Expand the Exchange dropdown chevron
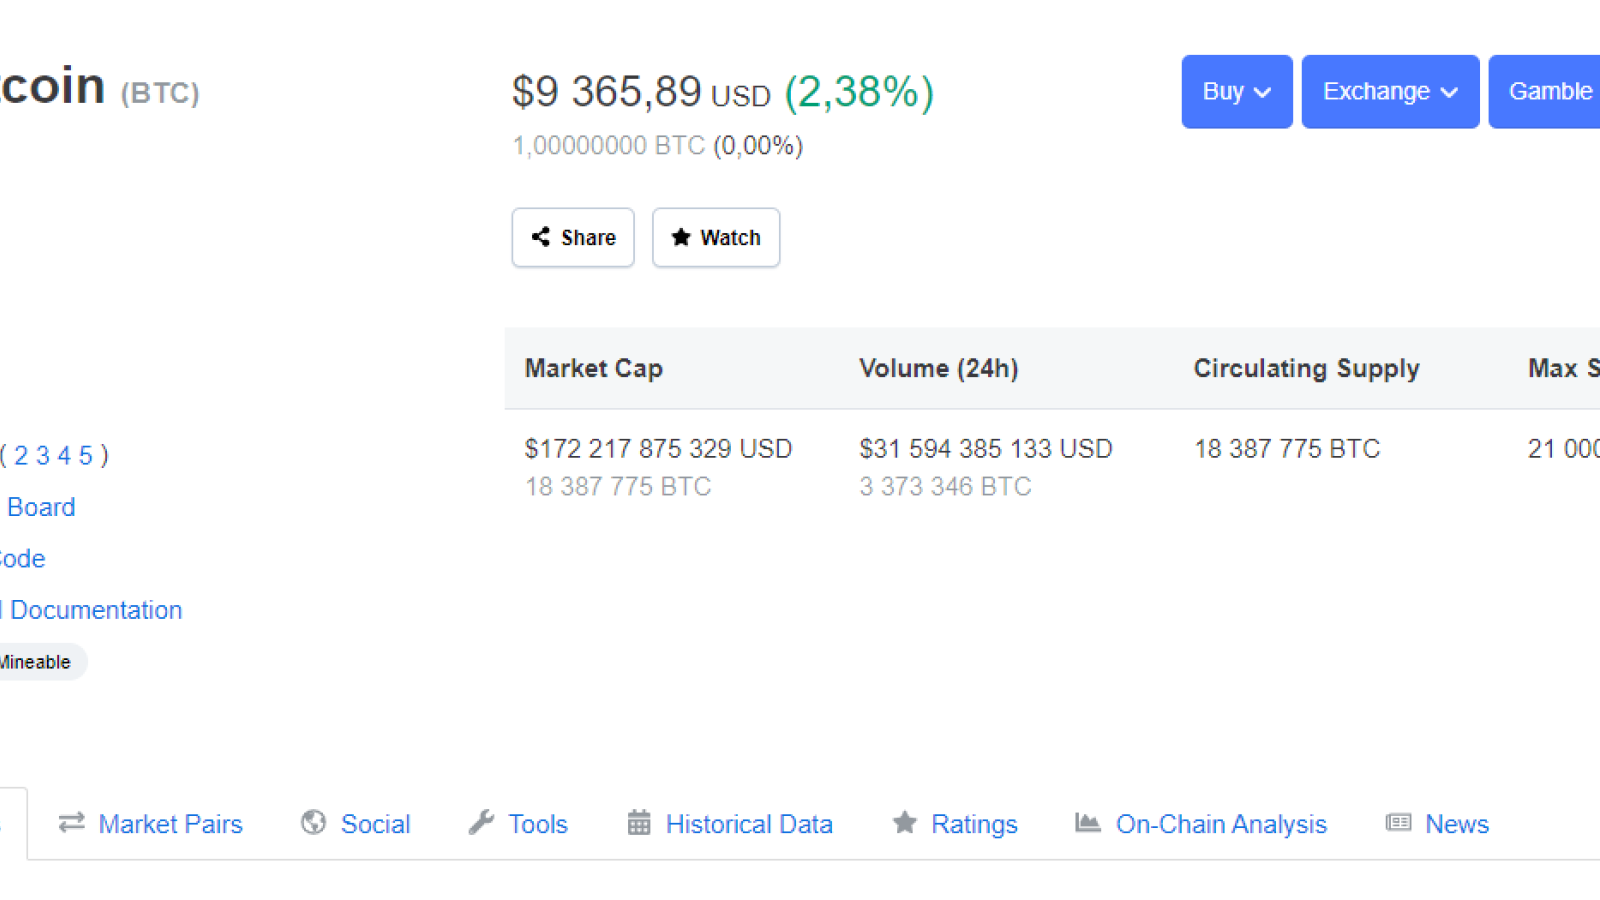This screenshot has height=900, width=1600. (1449, 92)
